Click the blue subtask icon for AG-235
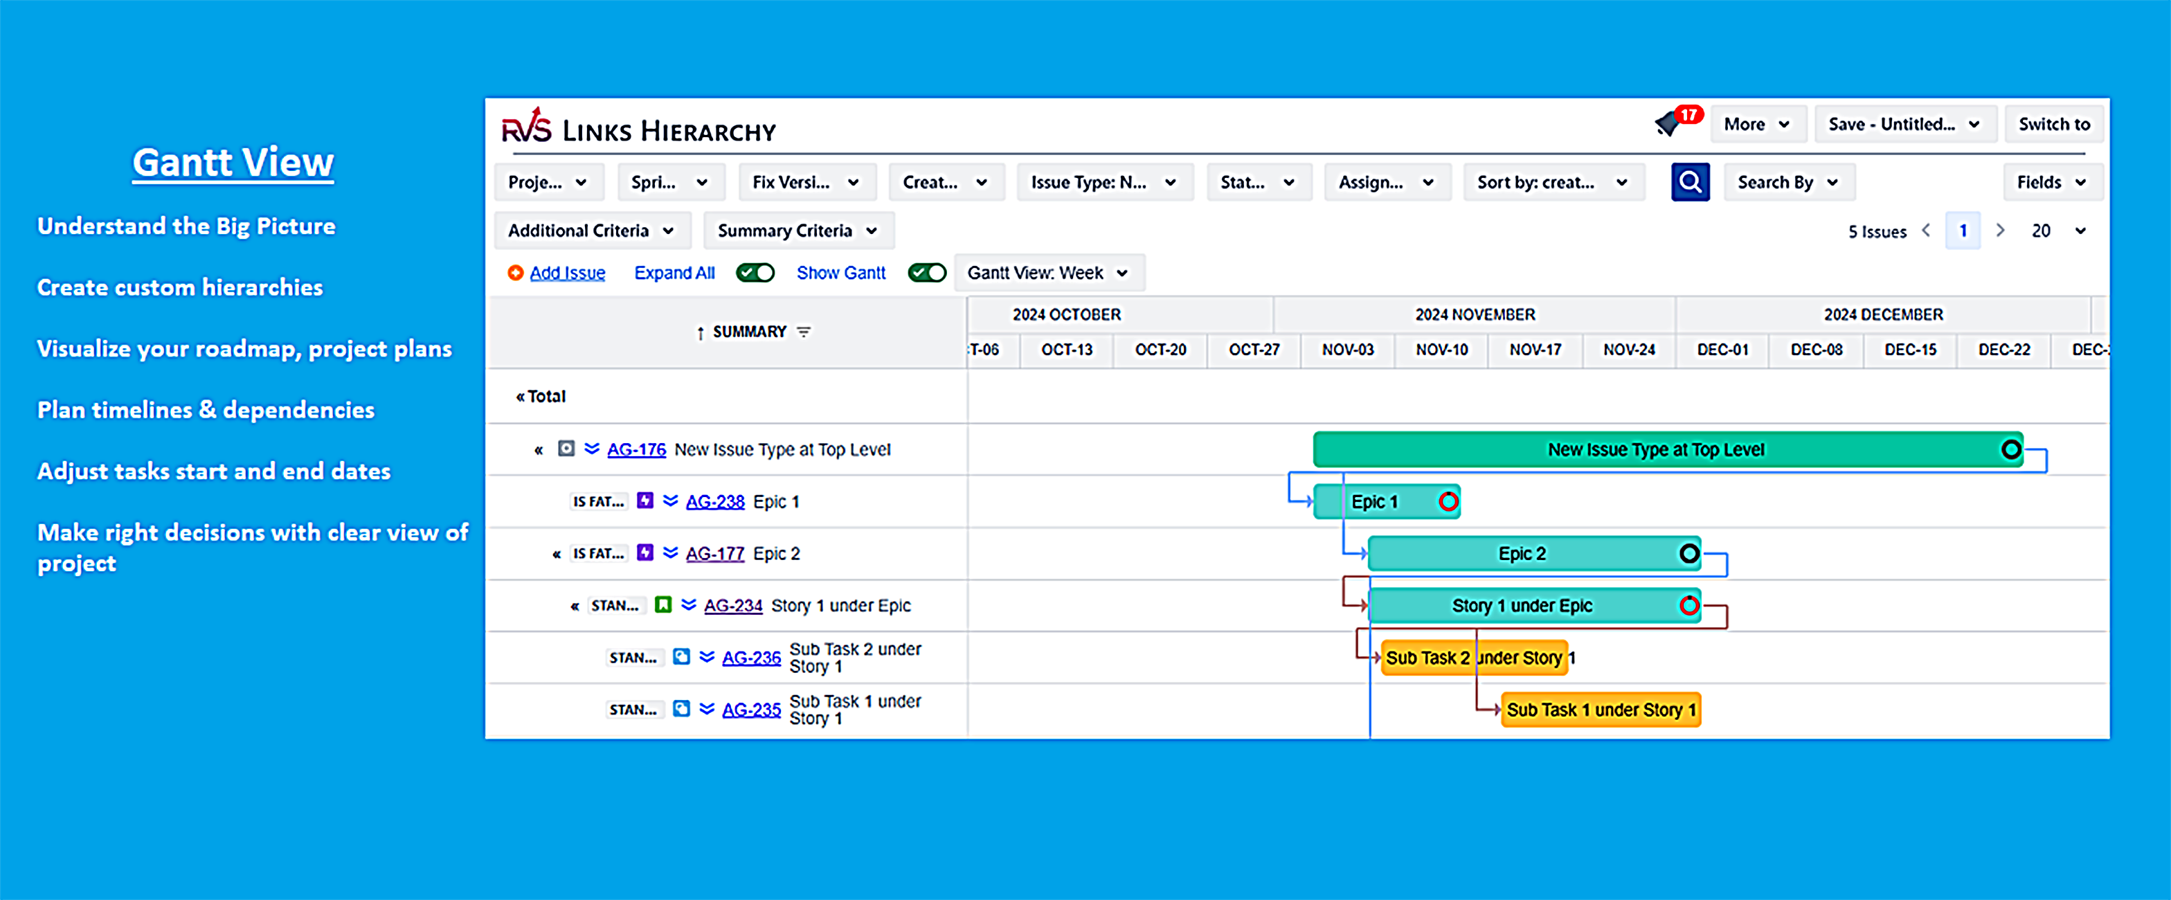Image resolution: width=2171 pixels, height=900 pixels. pyautogui.click(x=681, y=709)
